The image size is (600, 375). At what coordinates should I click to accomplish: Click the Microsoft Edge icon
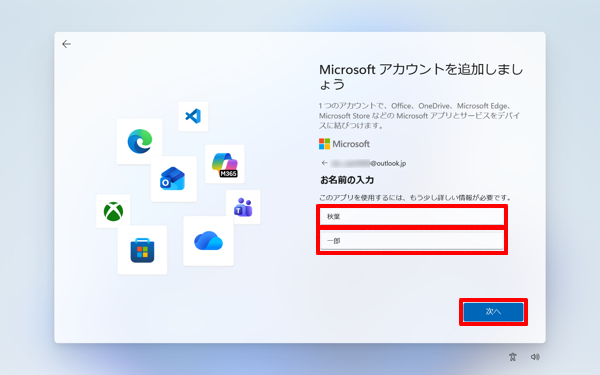pos(140,141)
